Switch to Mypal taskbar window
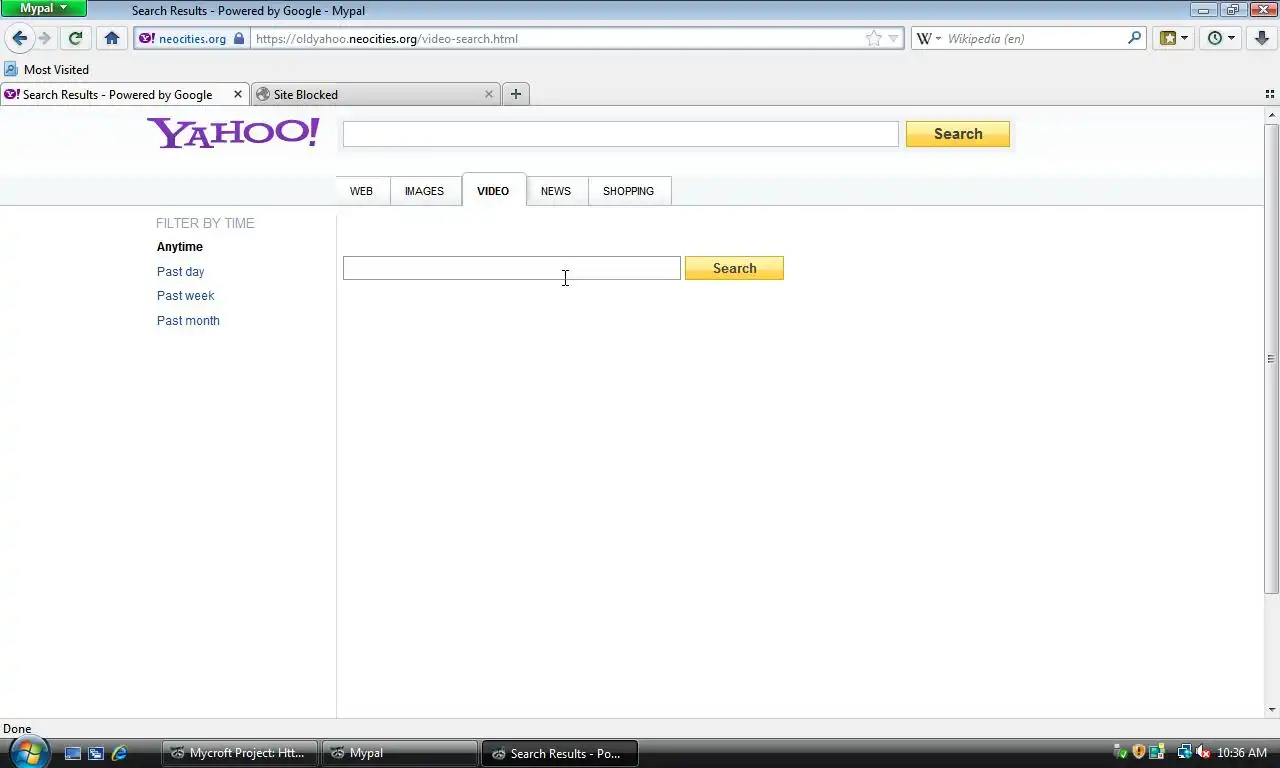 (x=400, y=753)
